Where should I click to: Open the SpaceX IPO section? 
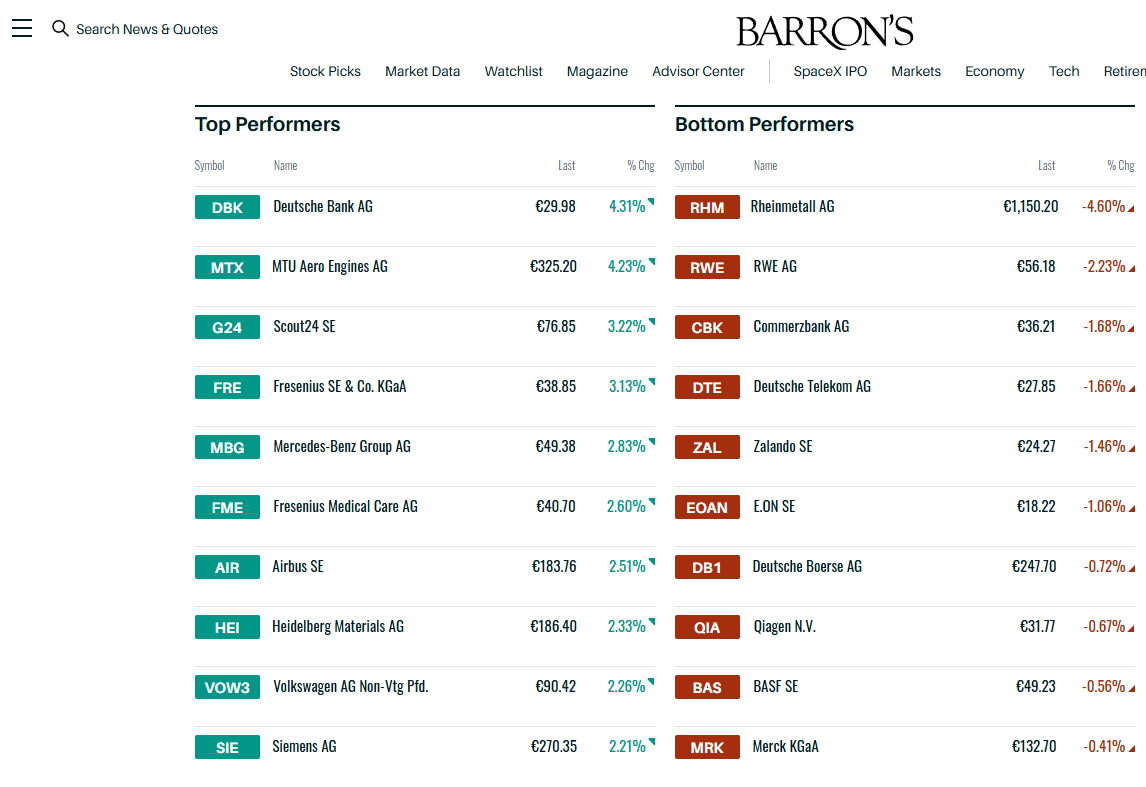click(x=830, y=72)
